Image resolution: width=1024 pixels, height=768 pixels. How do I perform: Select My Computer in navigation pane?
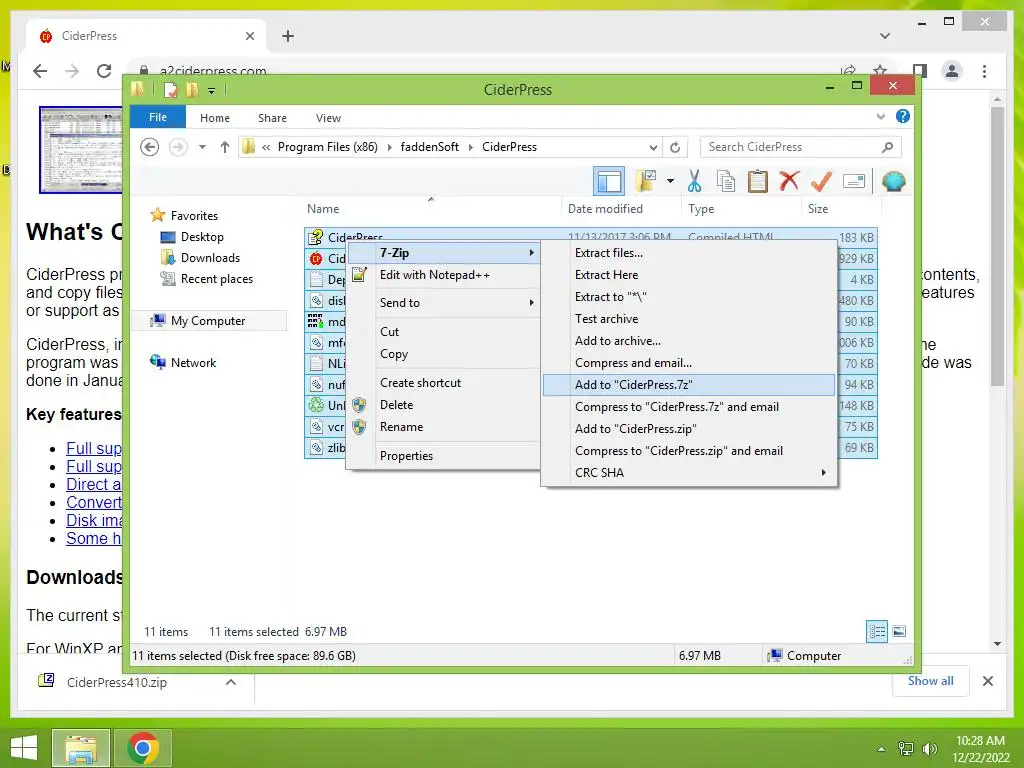208,321
